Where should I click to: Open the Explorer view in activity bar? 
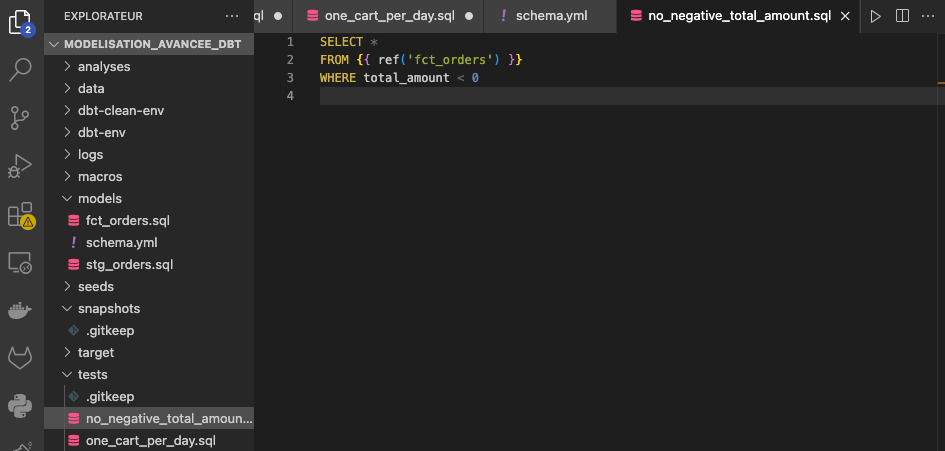pyautogui.click(x=21, y=23)
